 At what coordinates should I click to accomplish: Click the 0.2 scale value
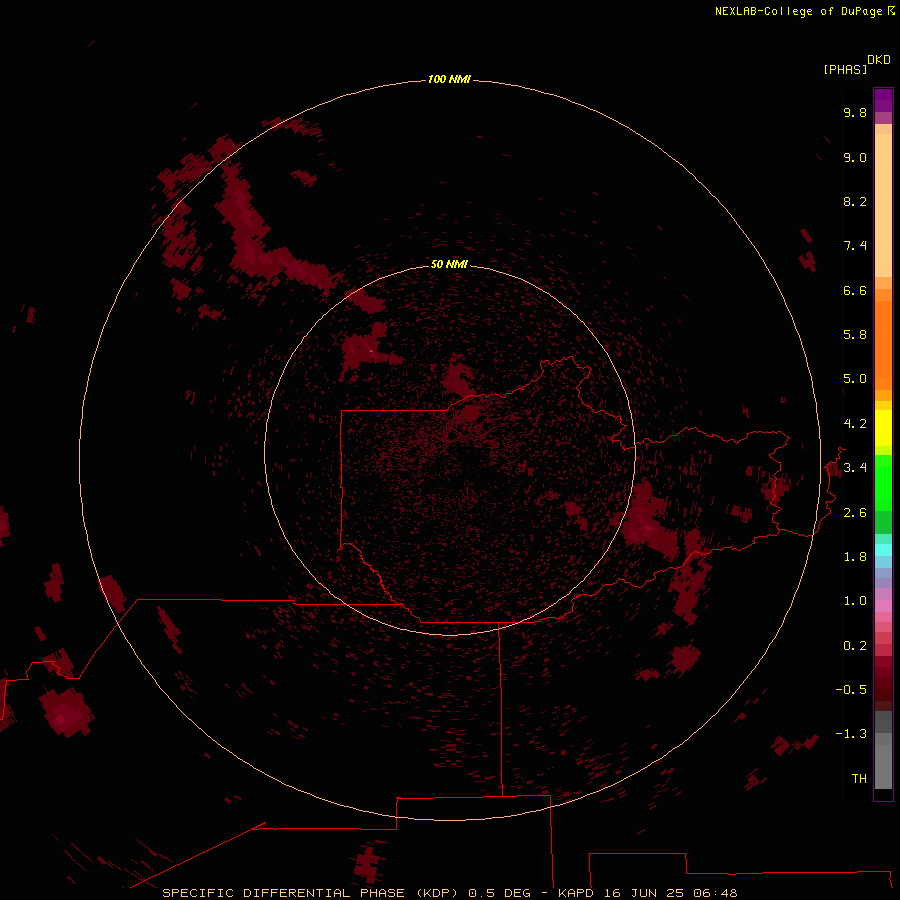[x=855, y=646]
